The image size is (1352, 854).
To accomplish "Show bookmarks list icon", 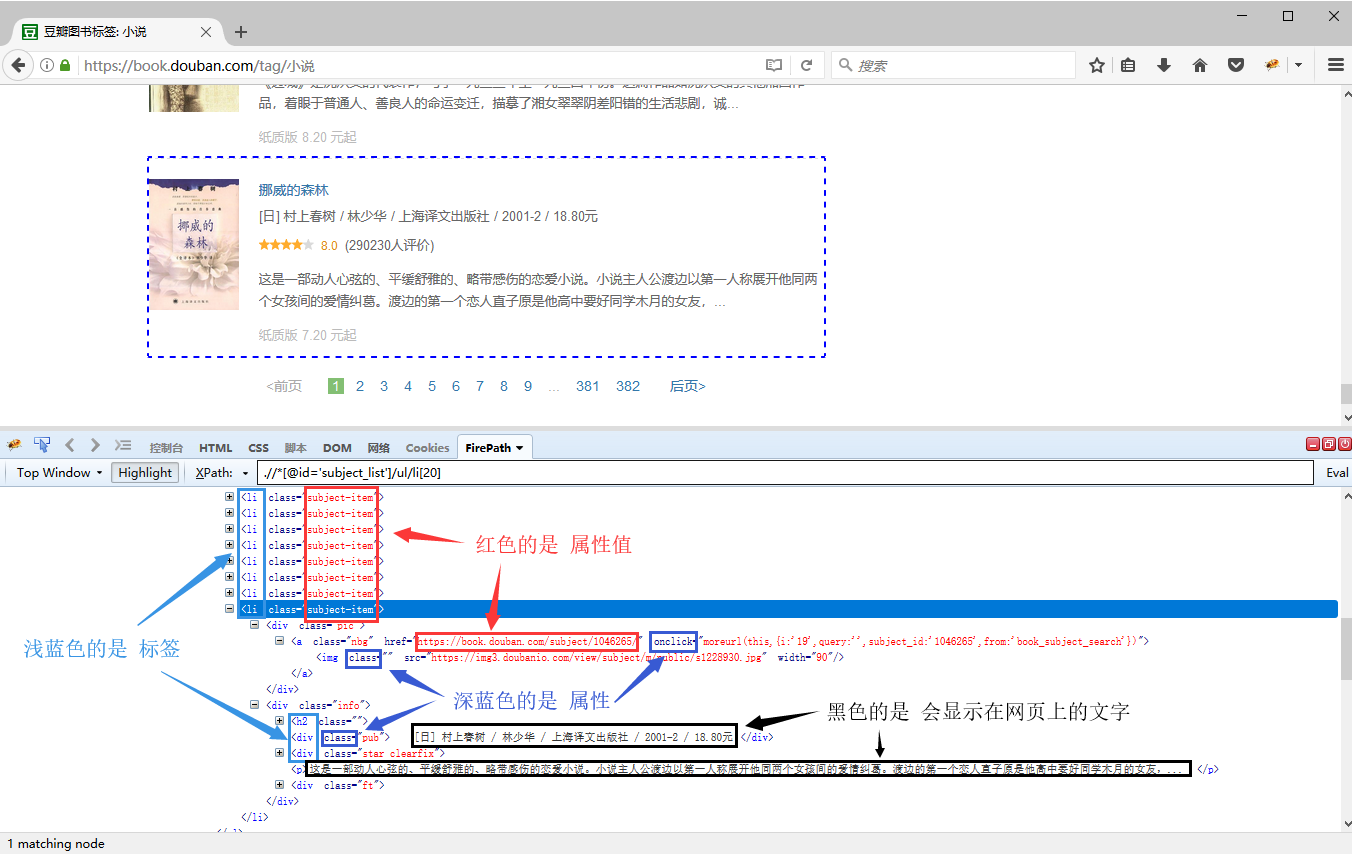I will click(1129, 65).
